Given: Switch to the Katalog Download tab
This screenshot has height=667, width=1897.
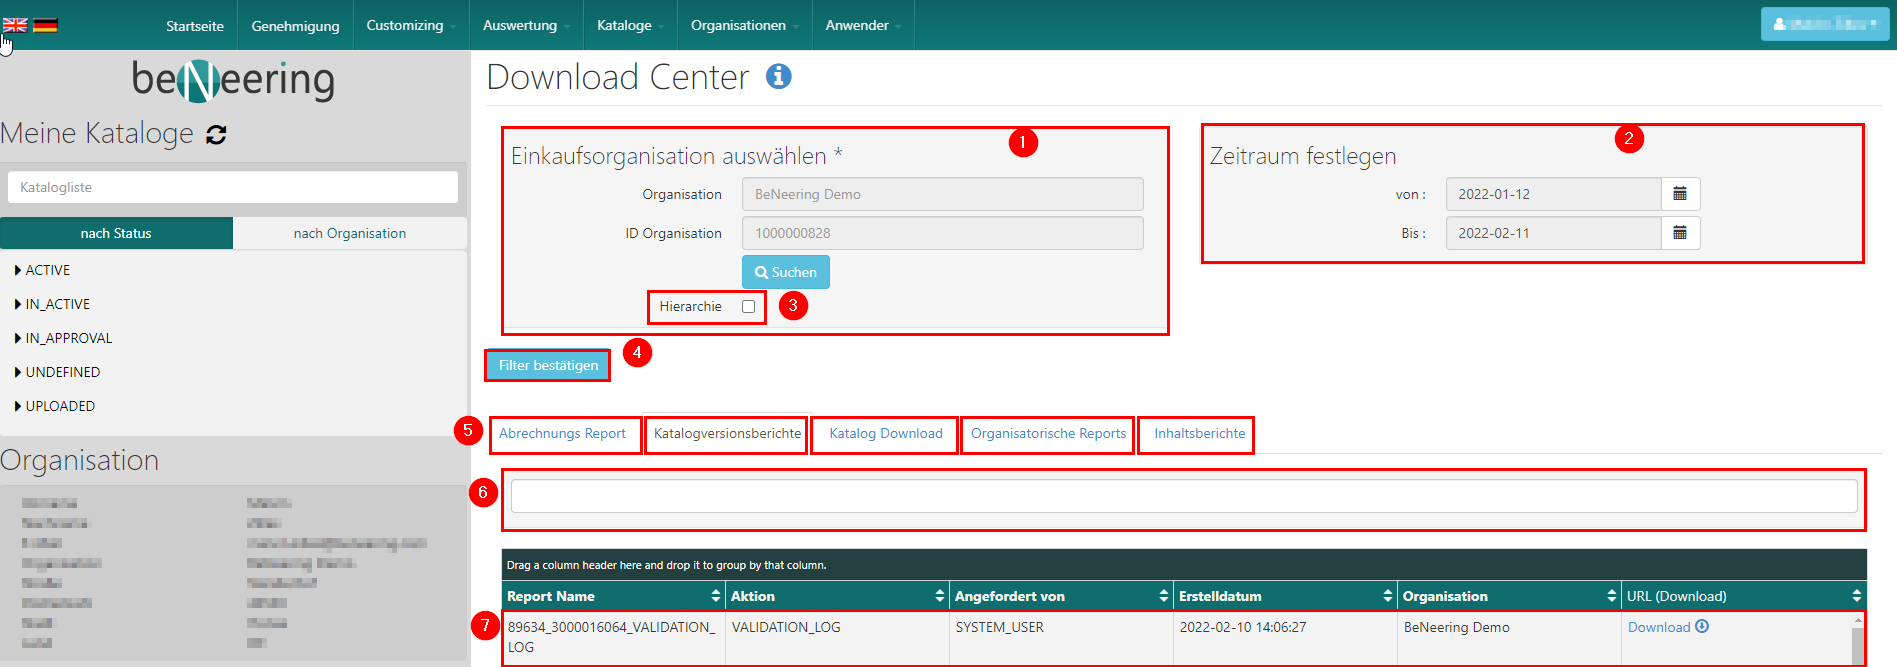Looking at the screenshot, I should 885,434.
